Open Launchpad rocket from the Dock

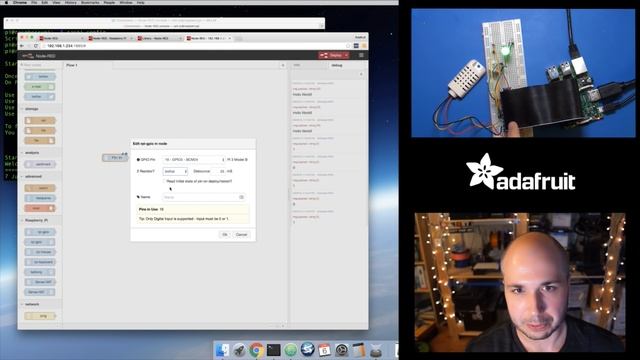(x=240, y=350)
